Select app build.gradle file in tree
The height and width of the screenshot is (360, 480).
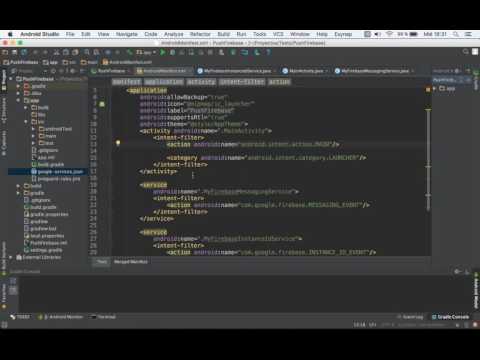click(48, 165)
